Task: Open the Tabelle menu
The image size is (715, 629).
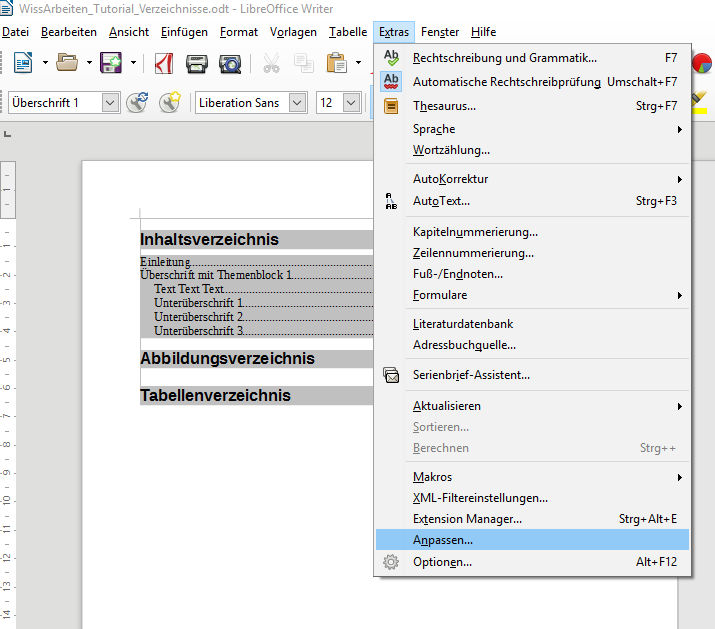Action: [x=348, y=32]
